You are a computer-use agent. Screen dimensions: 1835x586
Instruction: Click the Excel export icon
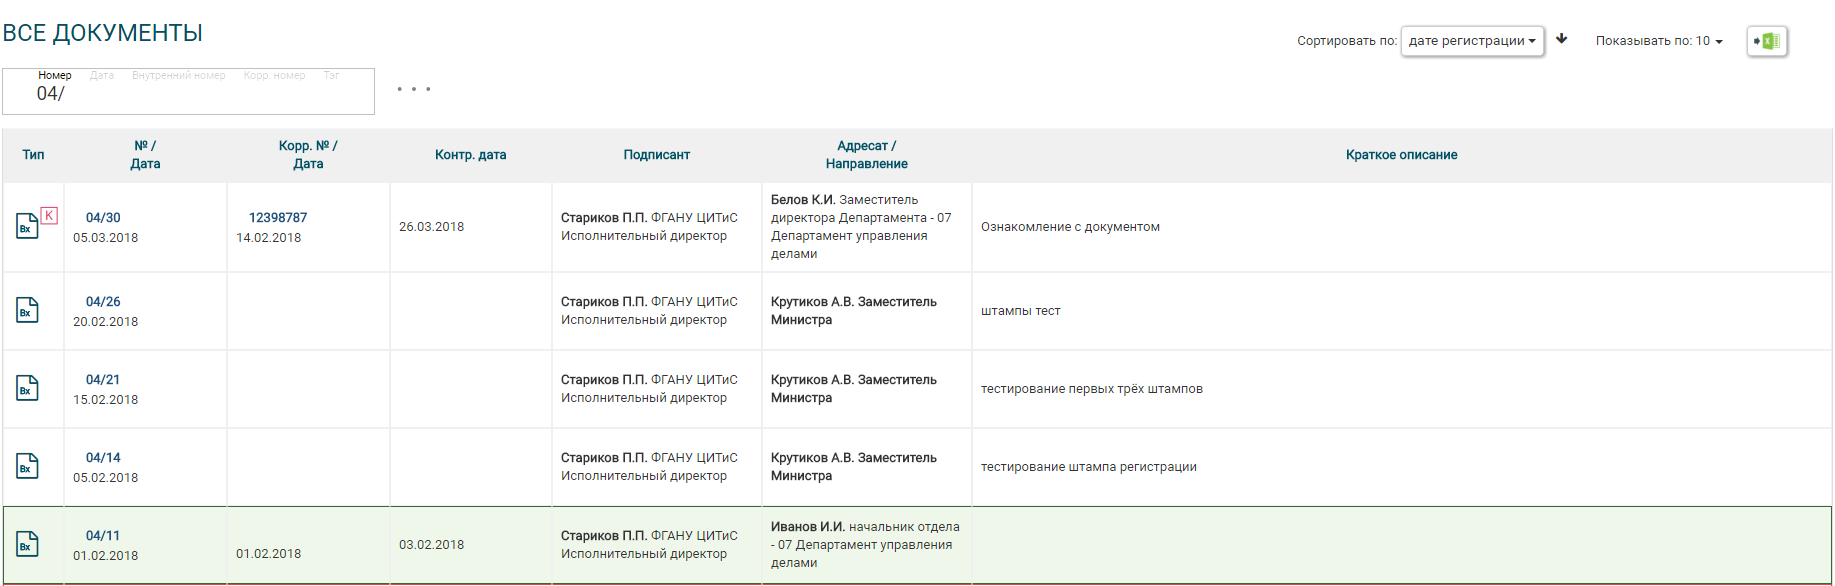(1767, 41)
